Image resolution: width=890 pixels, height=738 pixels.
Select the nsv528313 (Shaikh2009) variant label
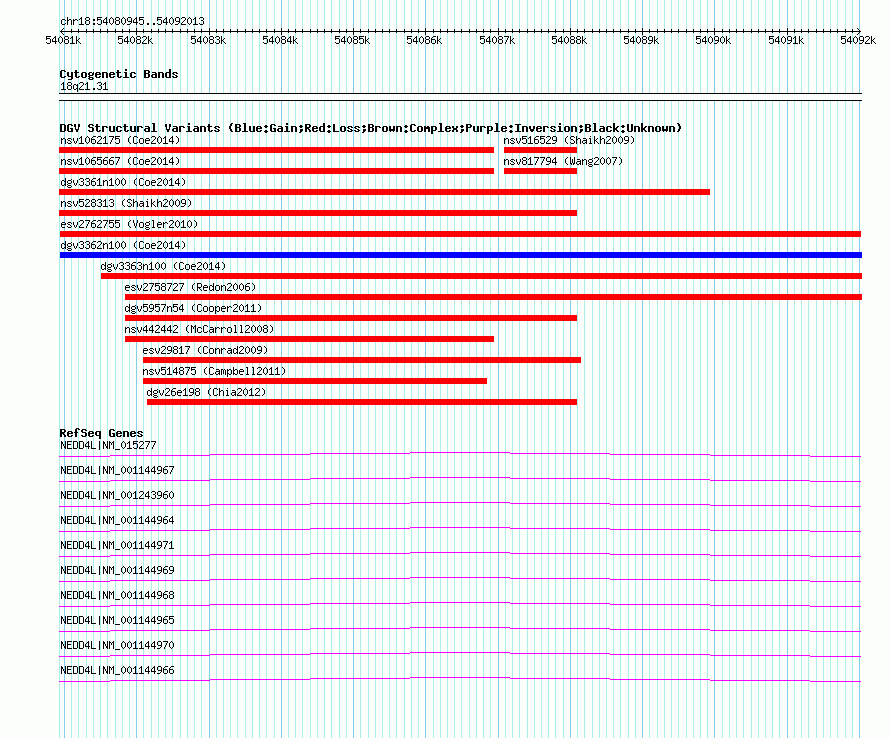[x=126, y=203]
